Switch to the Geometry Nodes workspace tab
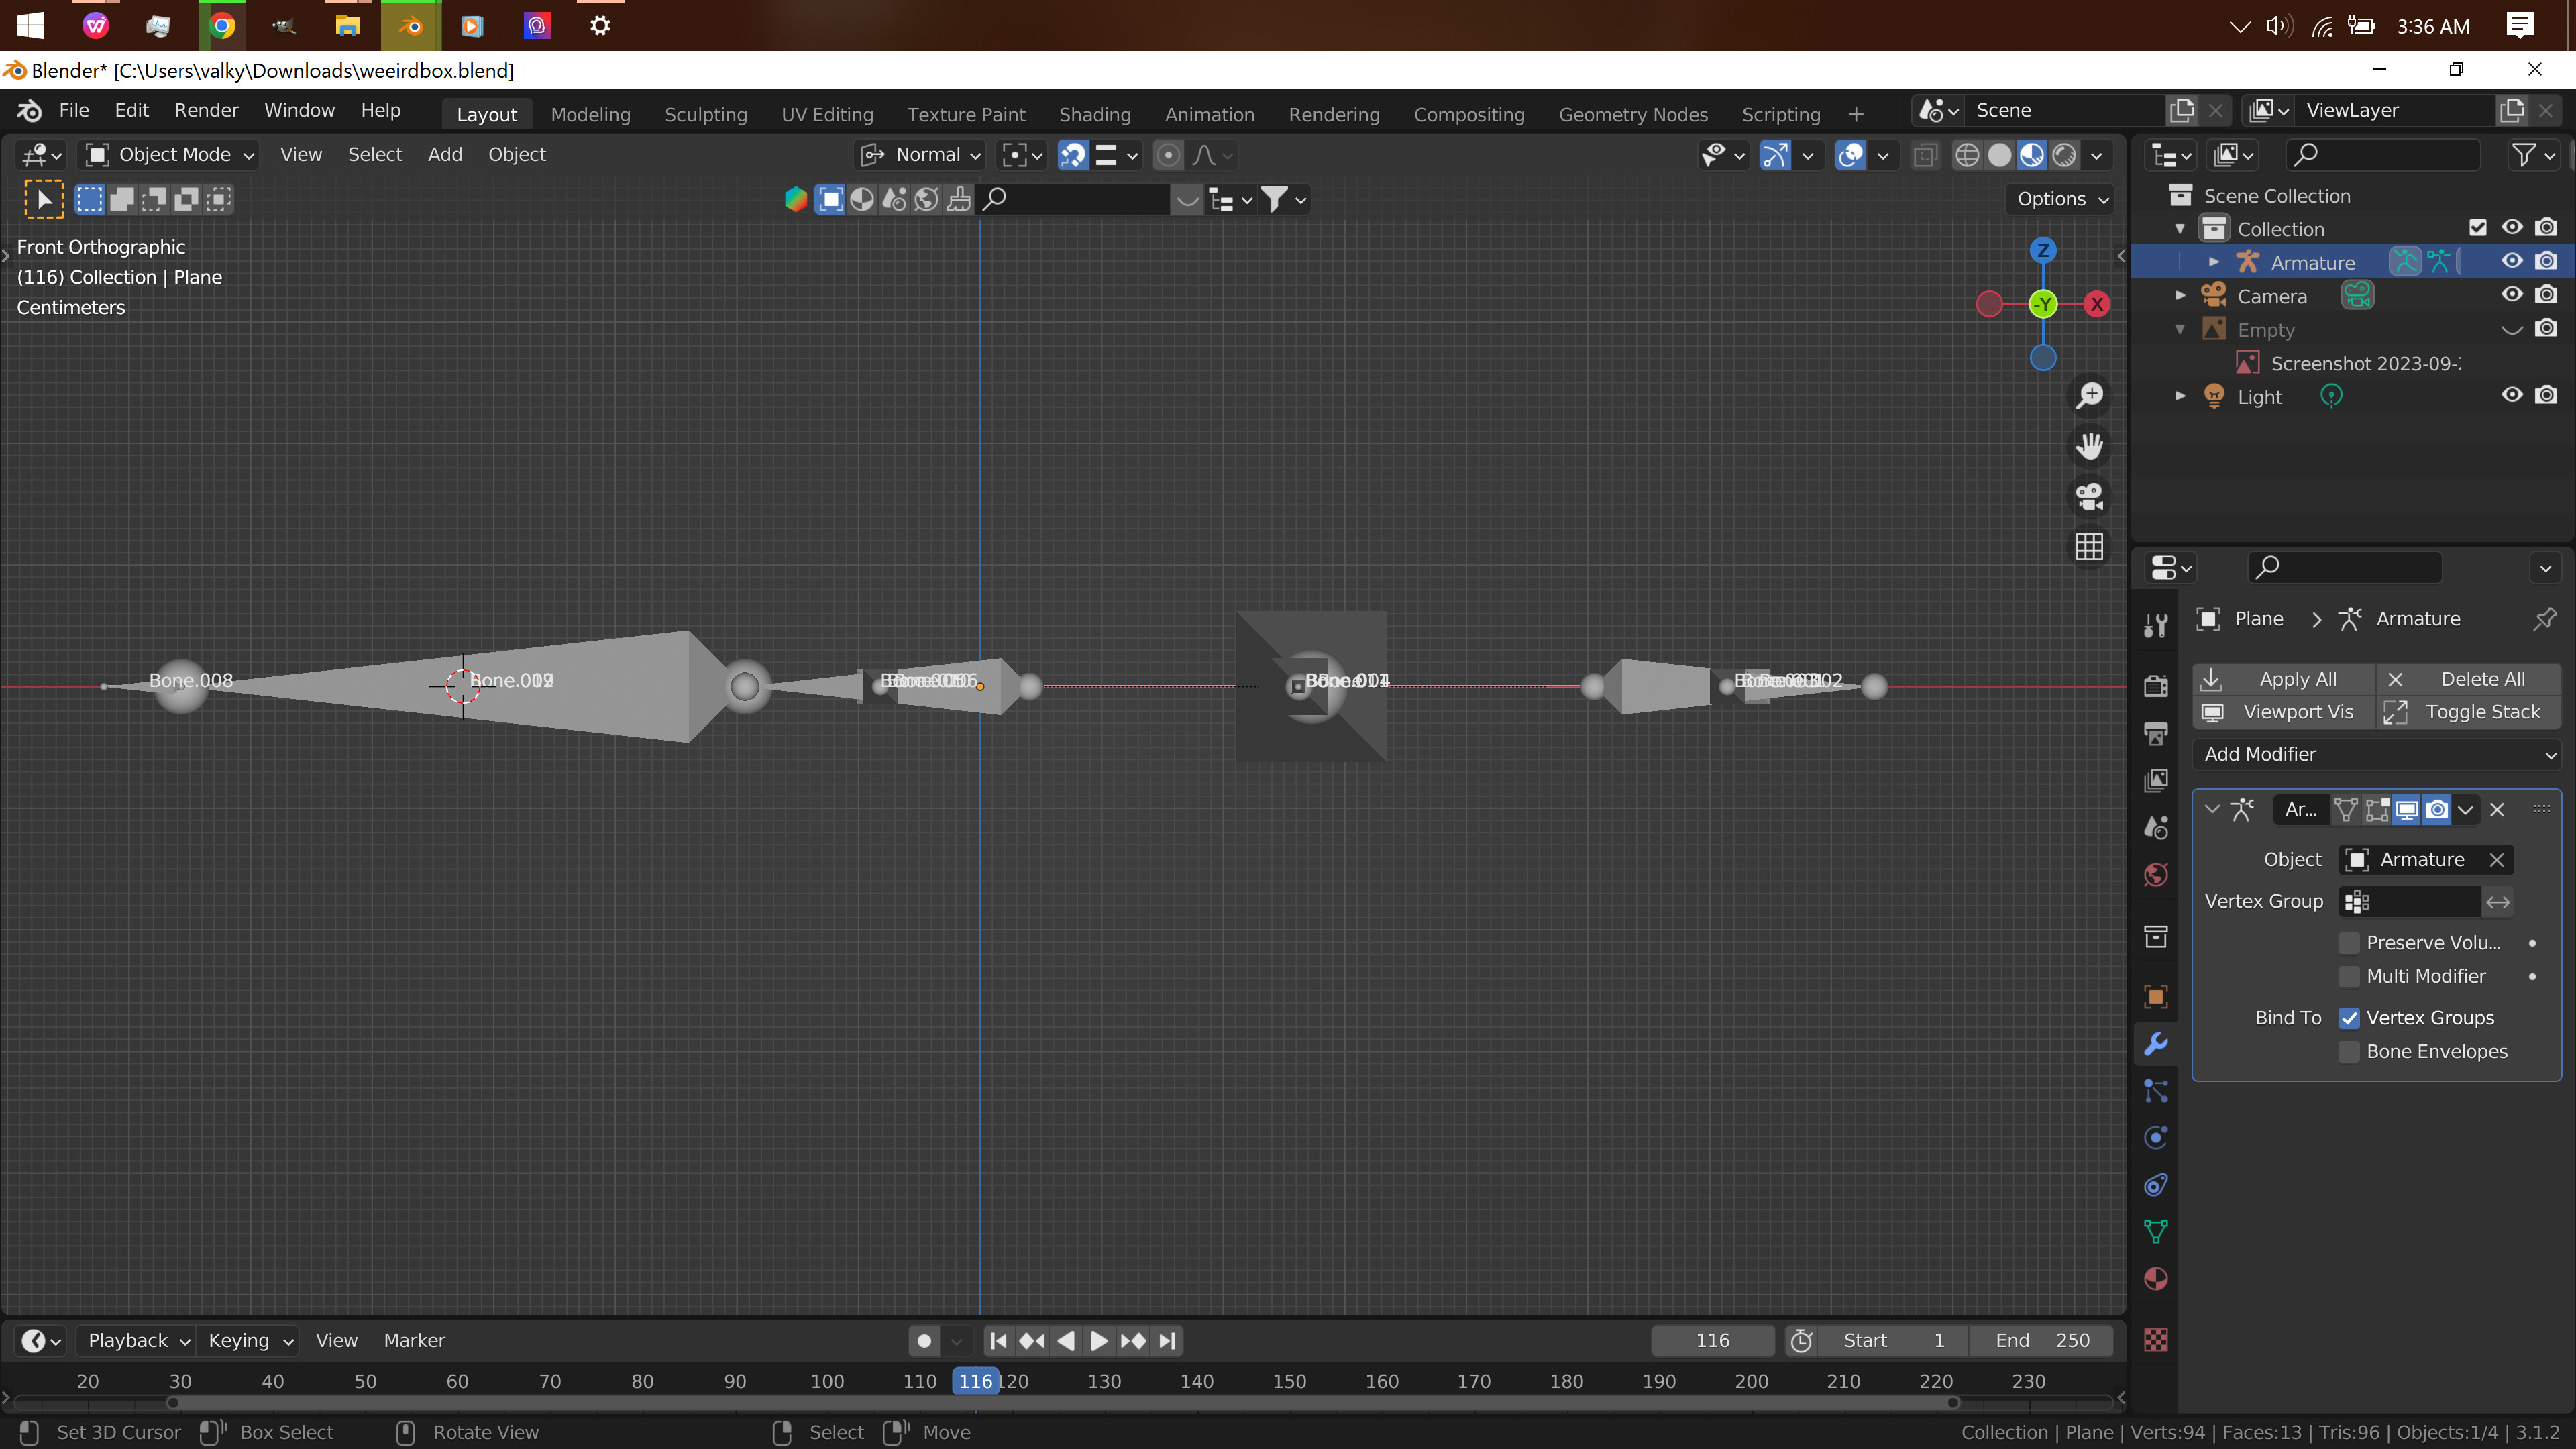Screen dimensions: 2576x1449 tap(1633, 114)
